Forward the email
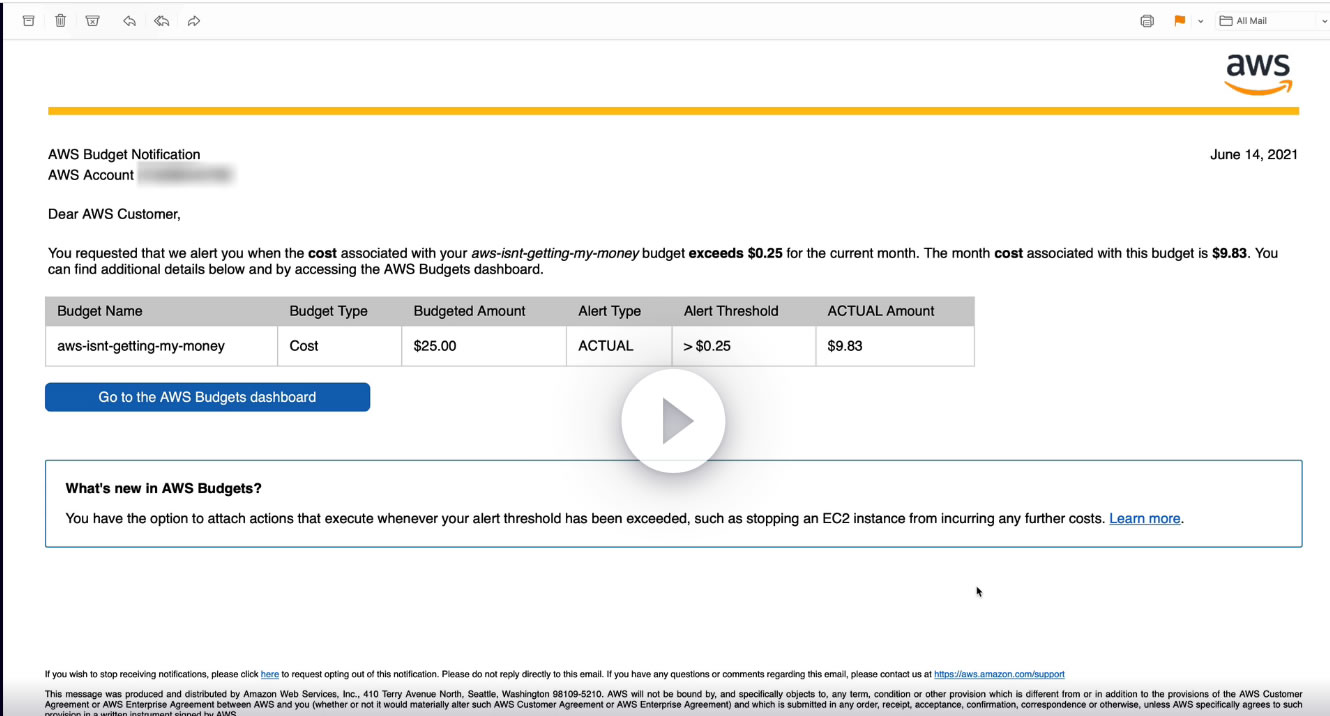Image resolution: width=1330 pixels, height=716 pixels. point(194,20)
